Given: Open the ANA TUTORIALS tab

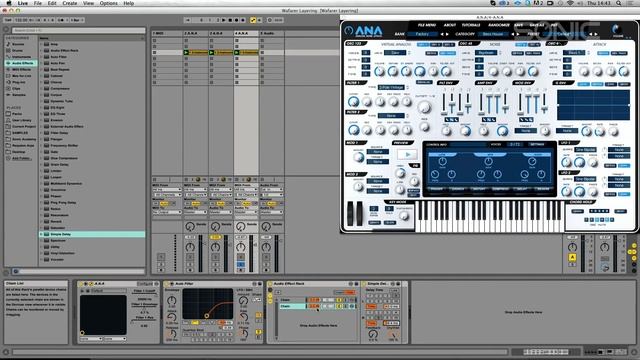Looking at the screenshot, I should 471,25.
